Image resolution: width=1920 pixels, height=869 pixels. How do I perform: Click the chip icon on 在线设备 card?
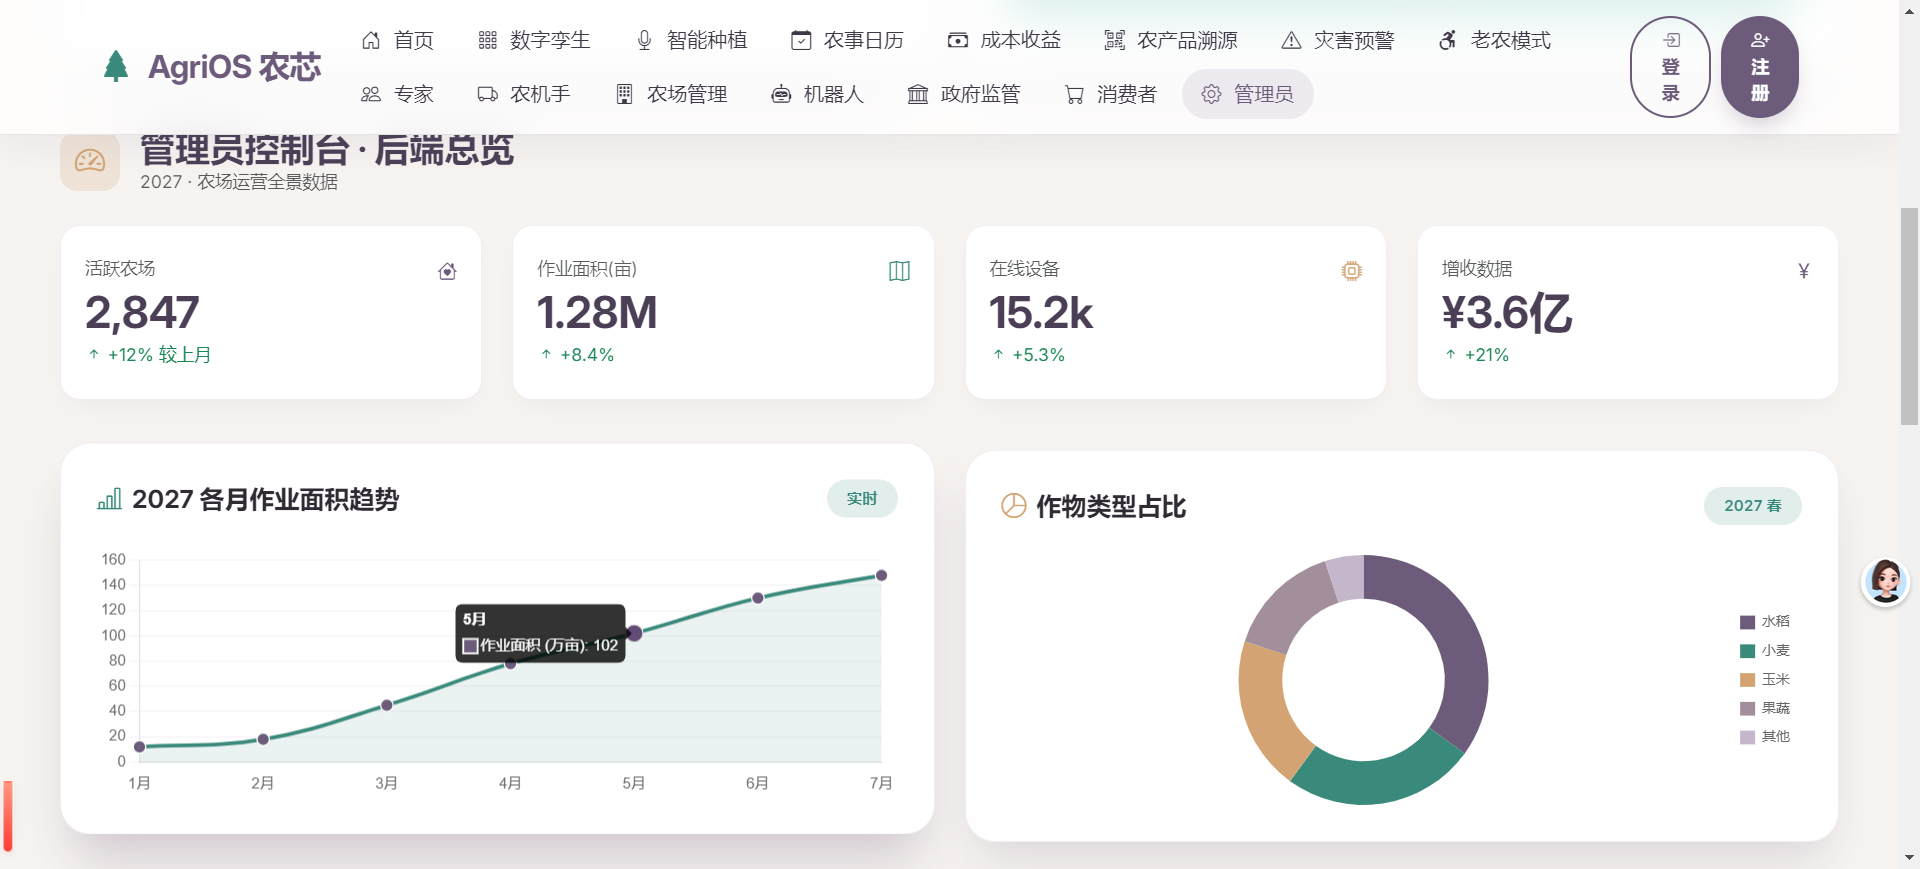pyautogui.click(x=1351, y=271)
